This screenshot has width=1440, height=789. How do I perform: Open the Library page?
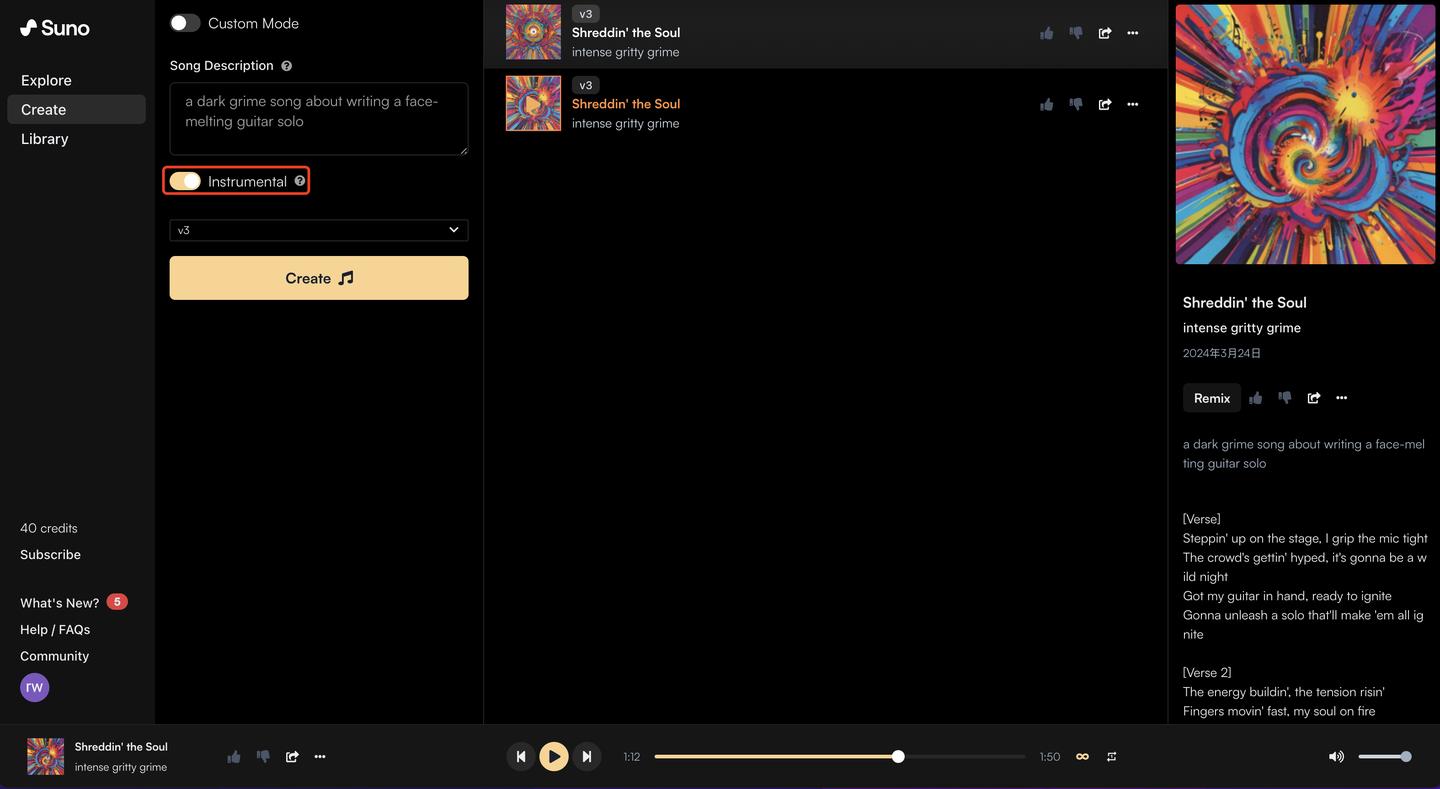[x=45, y=139]
